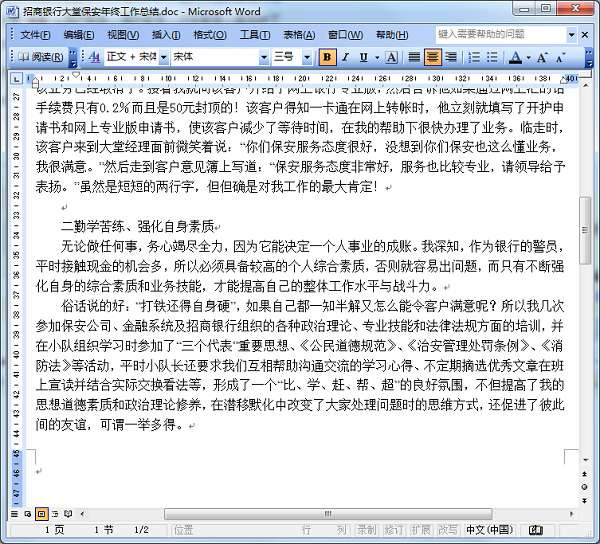Open underline style dropdown arrow

coord(377,58)
